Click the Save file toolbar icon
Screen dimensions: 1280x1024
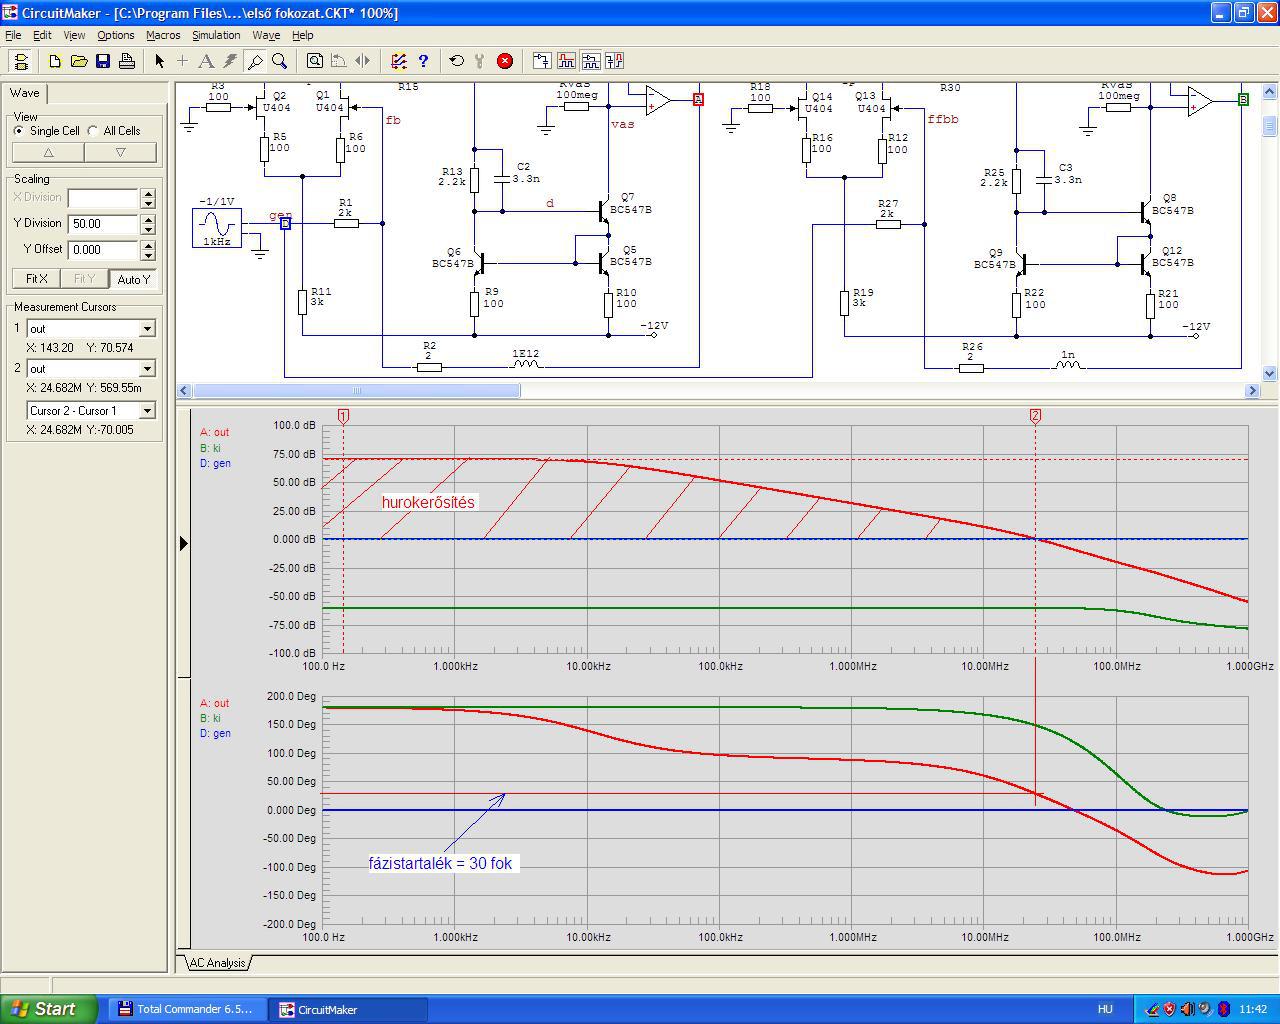click(103, 61)
